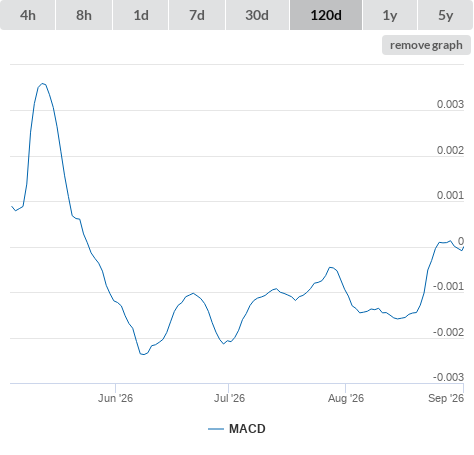This screenshot has width=474, height=455.
Task: Click the Aug '26 axis label
Action: tap(346, 398)
